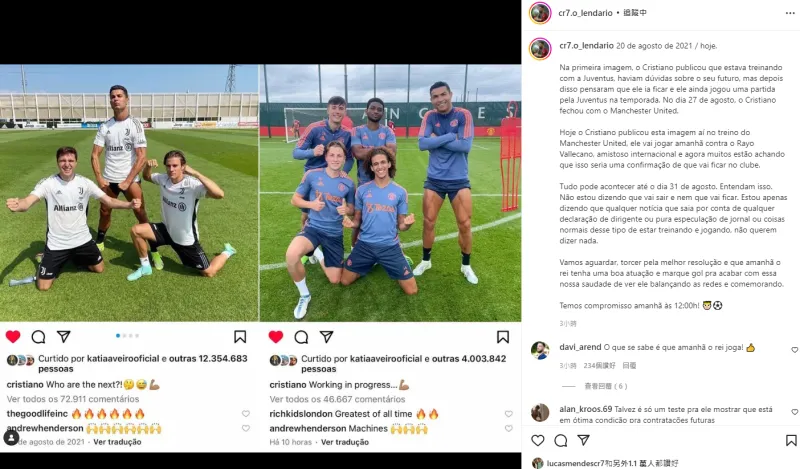800x469 pixels.
Task: Click the Juventus training photo
Action: (129, 193)
